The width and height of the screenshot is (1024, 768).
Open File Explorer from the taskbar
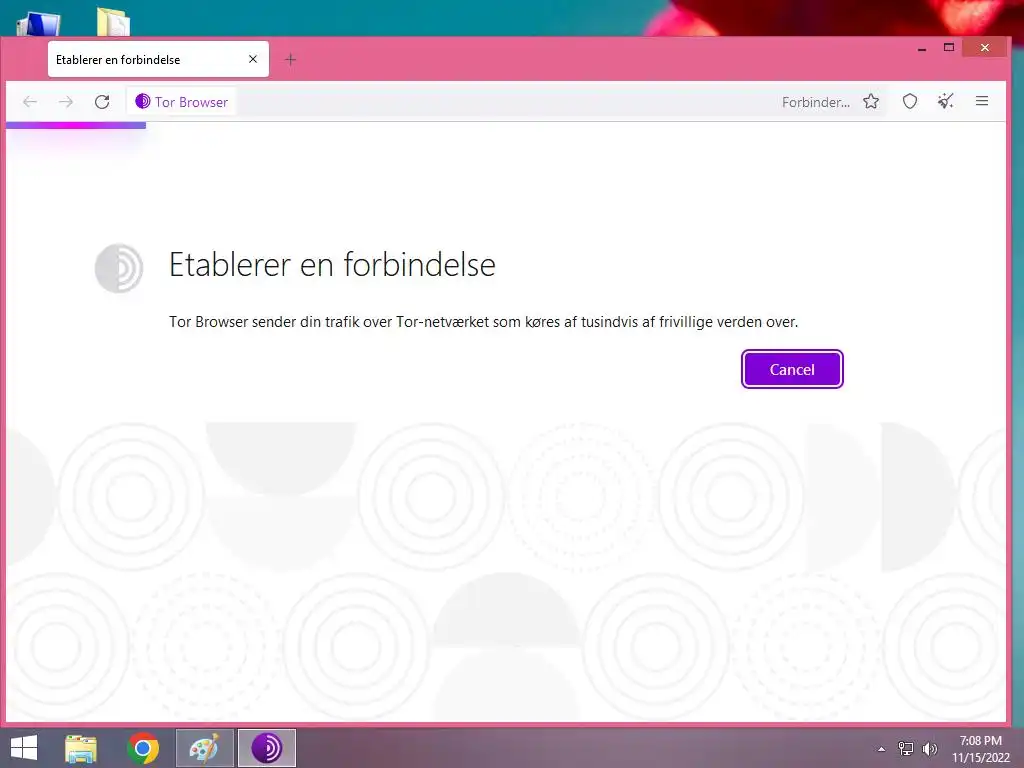point(81,748)
